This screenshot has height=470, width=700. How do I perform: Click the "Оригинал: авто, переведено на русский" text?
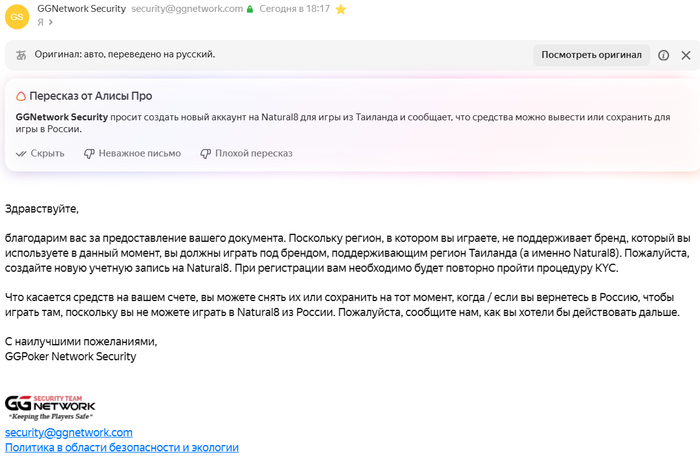[x=125, y=55]
